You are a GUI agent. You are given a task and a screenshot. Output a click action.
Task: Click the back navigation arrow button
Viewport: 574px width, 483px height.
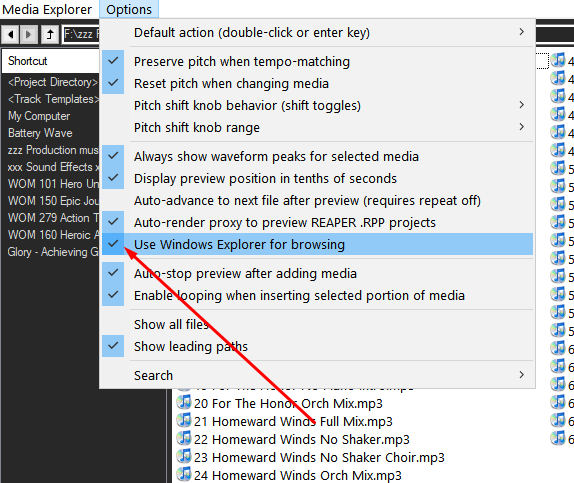tap(10, 35)
